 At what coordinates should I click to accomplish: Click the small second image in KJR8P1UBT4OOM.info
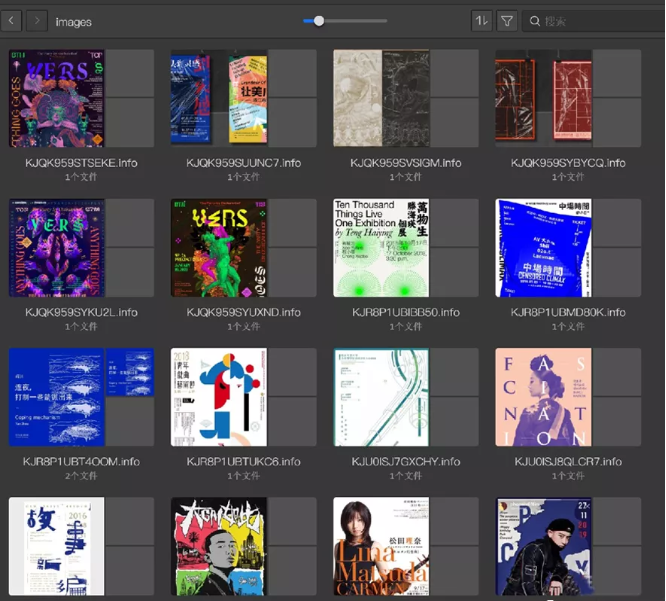click(130, 372)
